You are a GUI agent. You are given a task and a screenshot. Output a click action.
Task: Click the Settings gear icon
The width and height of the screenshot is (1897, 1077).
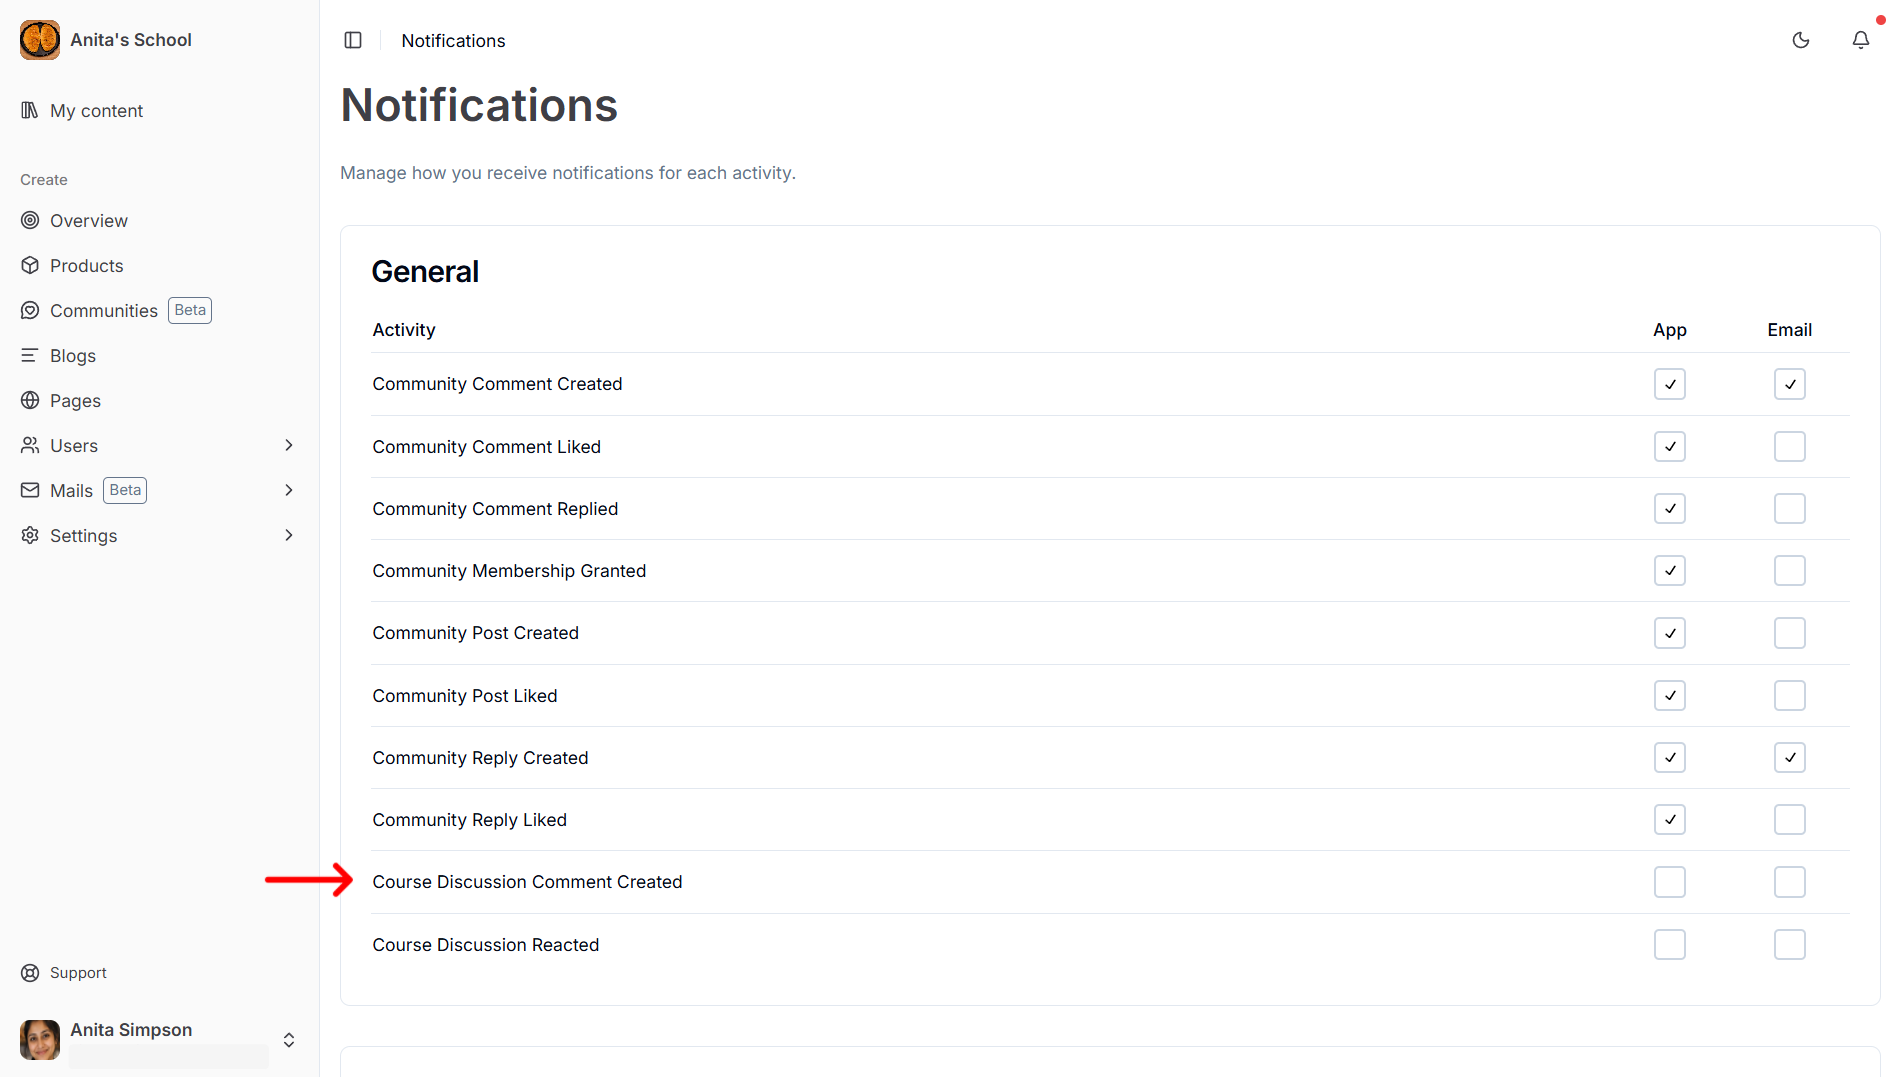[30, 535]
